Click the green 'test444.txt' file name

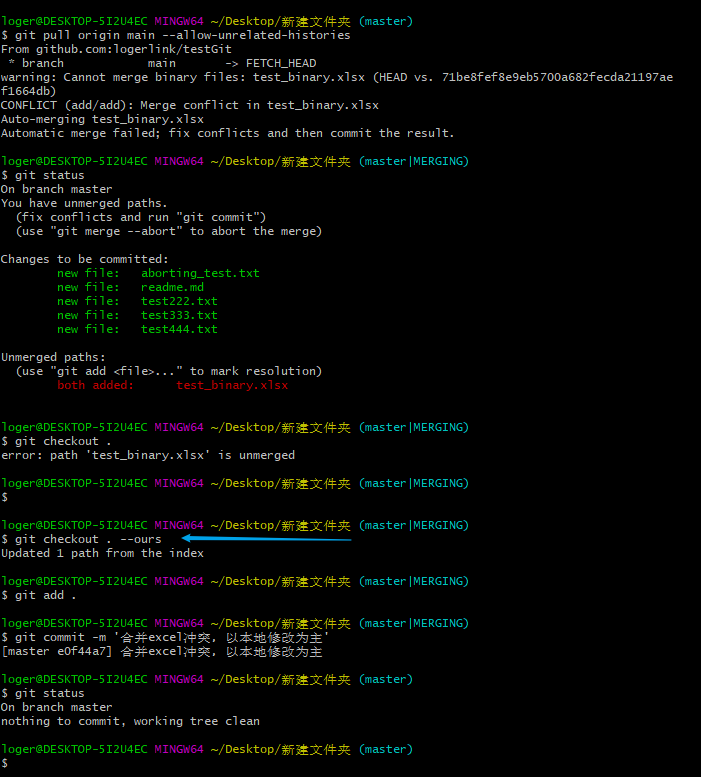click(179, 329)
